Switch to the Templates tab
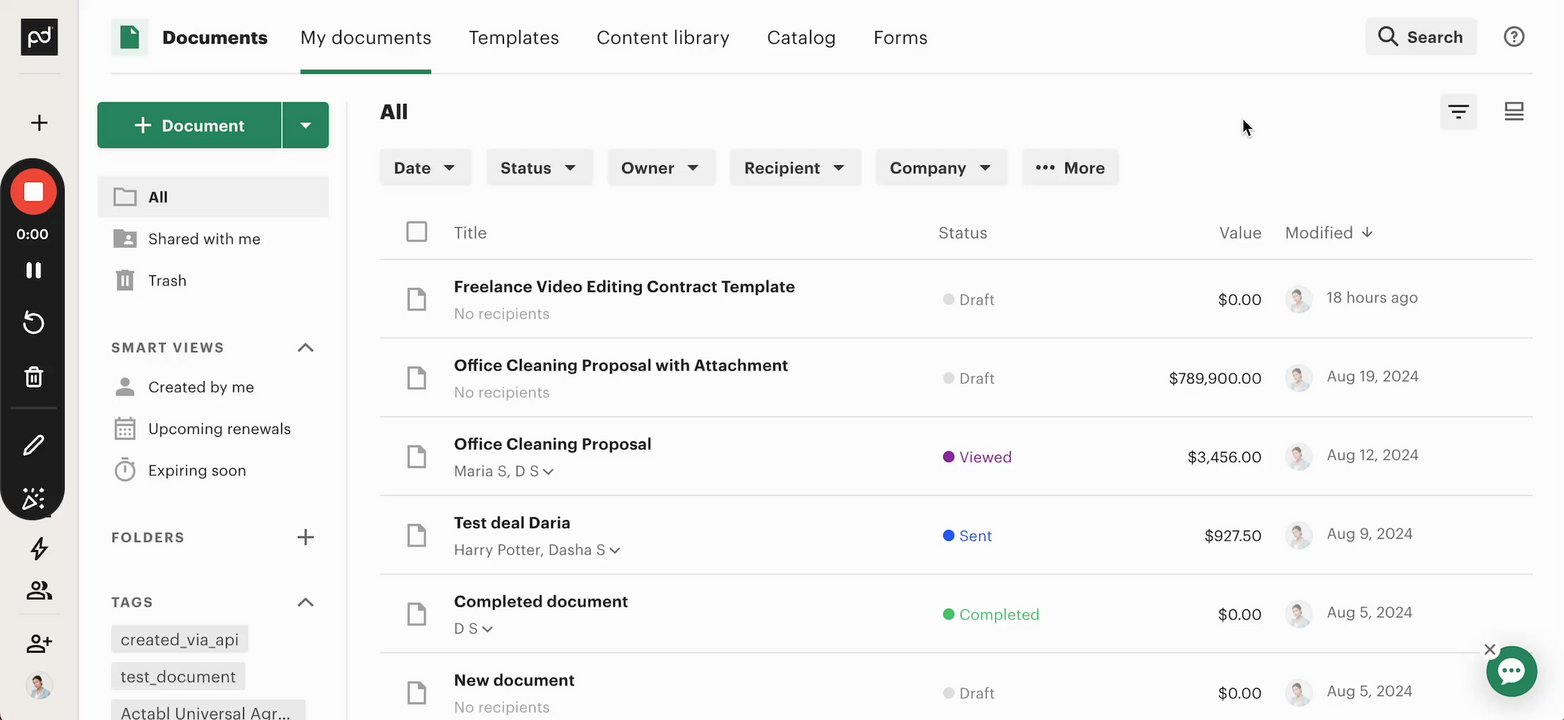Image resolution: width=1564 pixels, height=720 pixels. tap(514, 38)
